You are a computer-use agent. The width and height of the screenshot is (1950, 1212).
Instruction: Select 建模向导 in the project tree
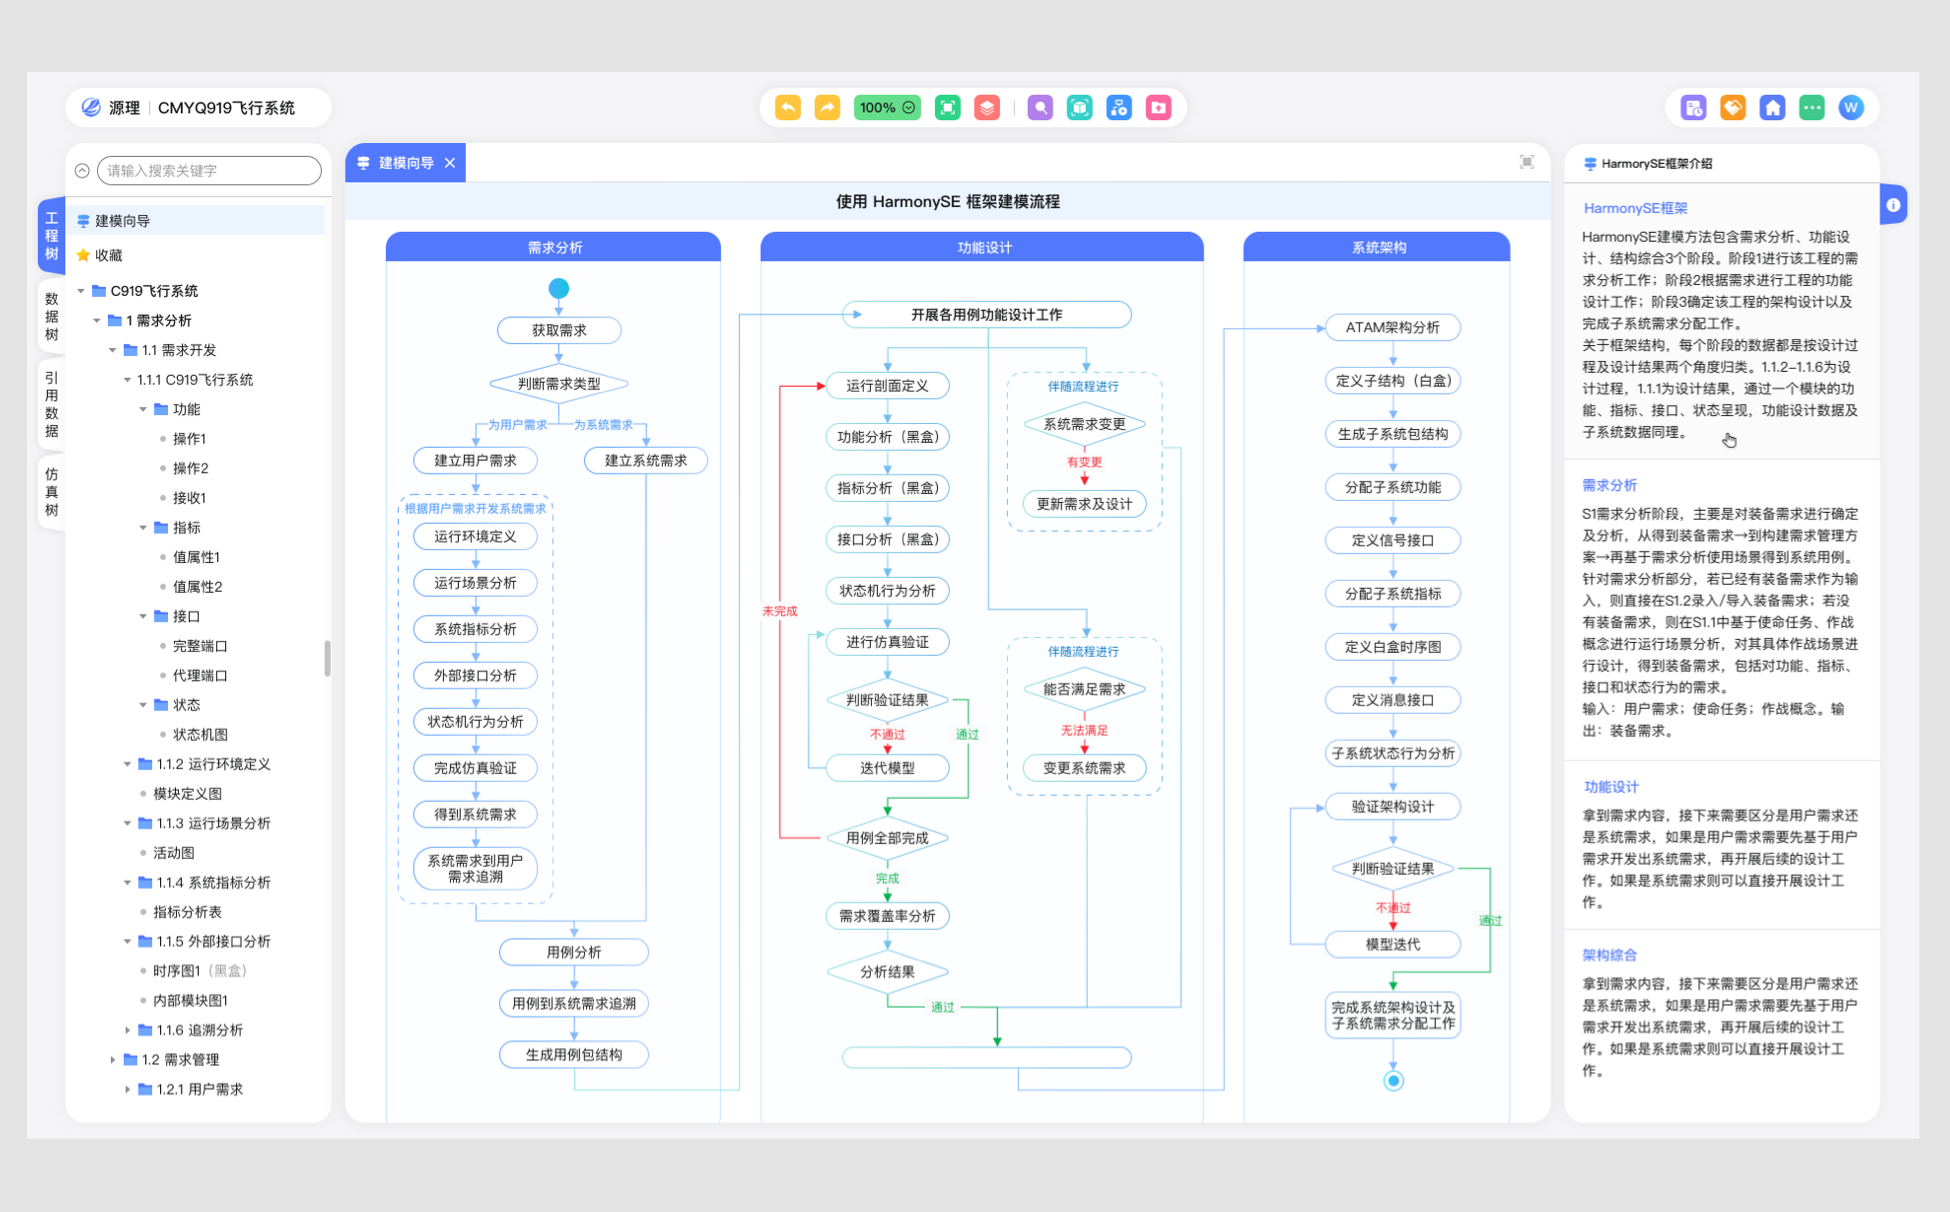click(197, 221)
